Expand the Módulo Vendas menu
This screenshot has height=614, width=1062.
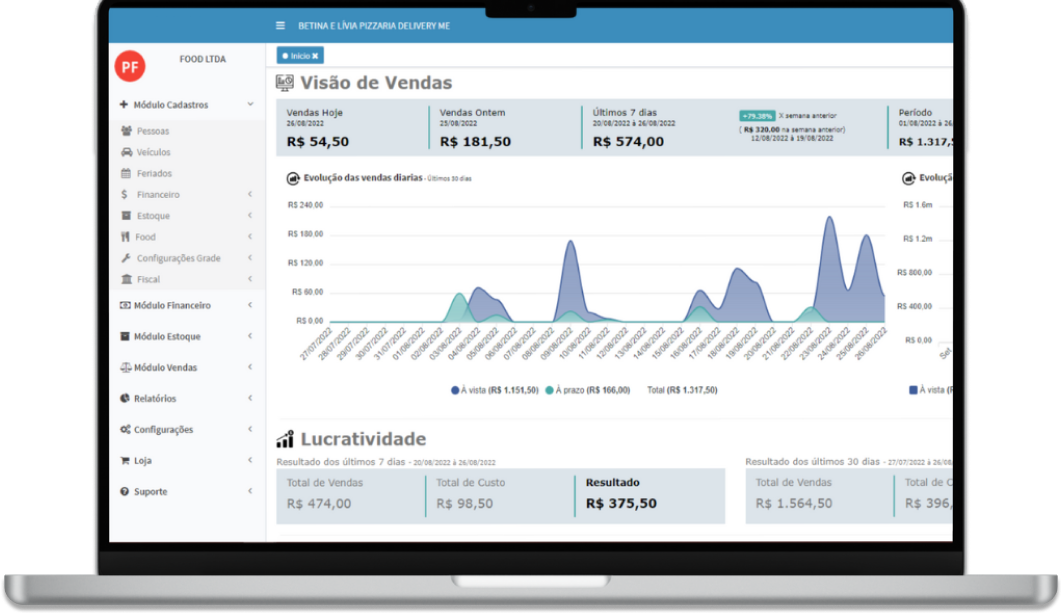pos(185,368)
